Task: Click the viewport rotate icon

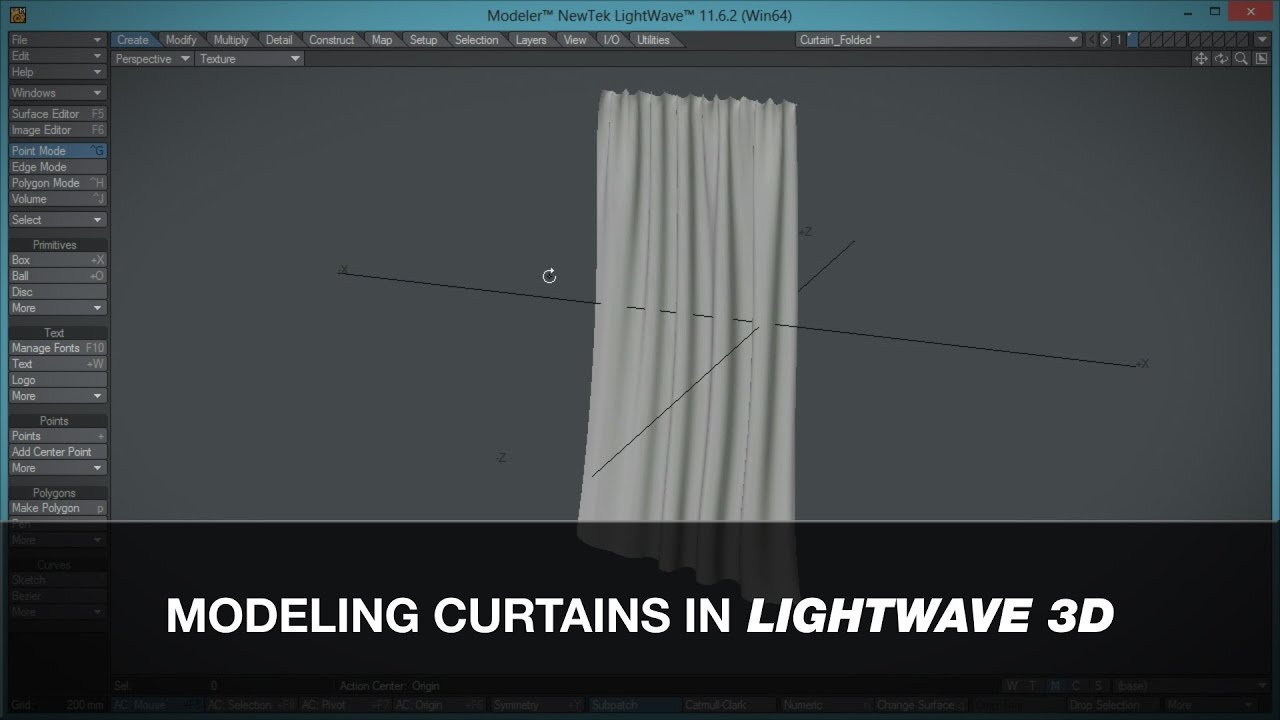Action: pos(1221,59)
